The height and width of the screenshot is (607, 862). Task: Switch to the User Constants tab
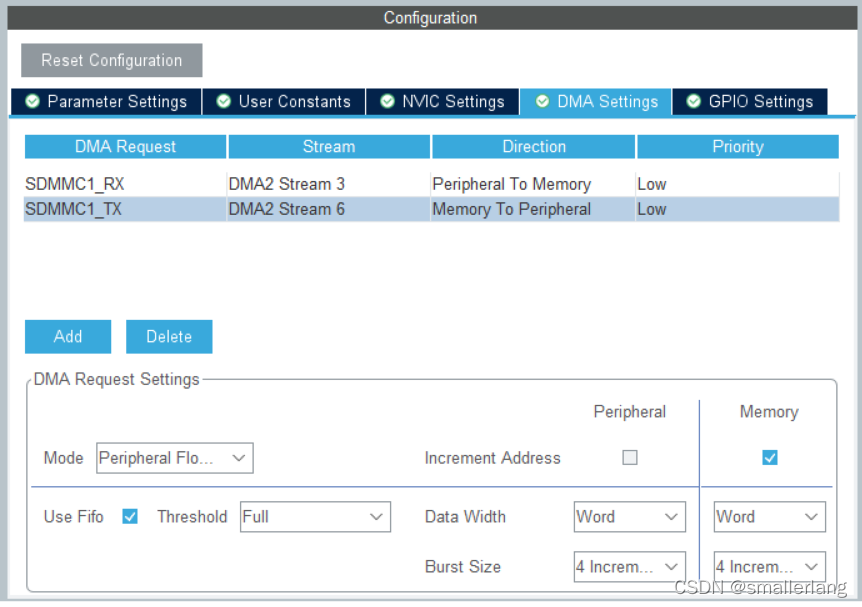click(284, 102)
